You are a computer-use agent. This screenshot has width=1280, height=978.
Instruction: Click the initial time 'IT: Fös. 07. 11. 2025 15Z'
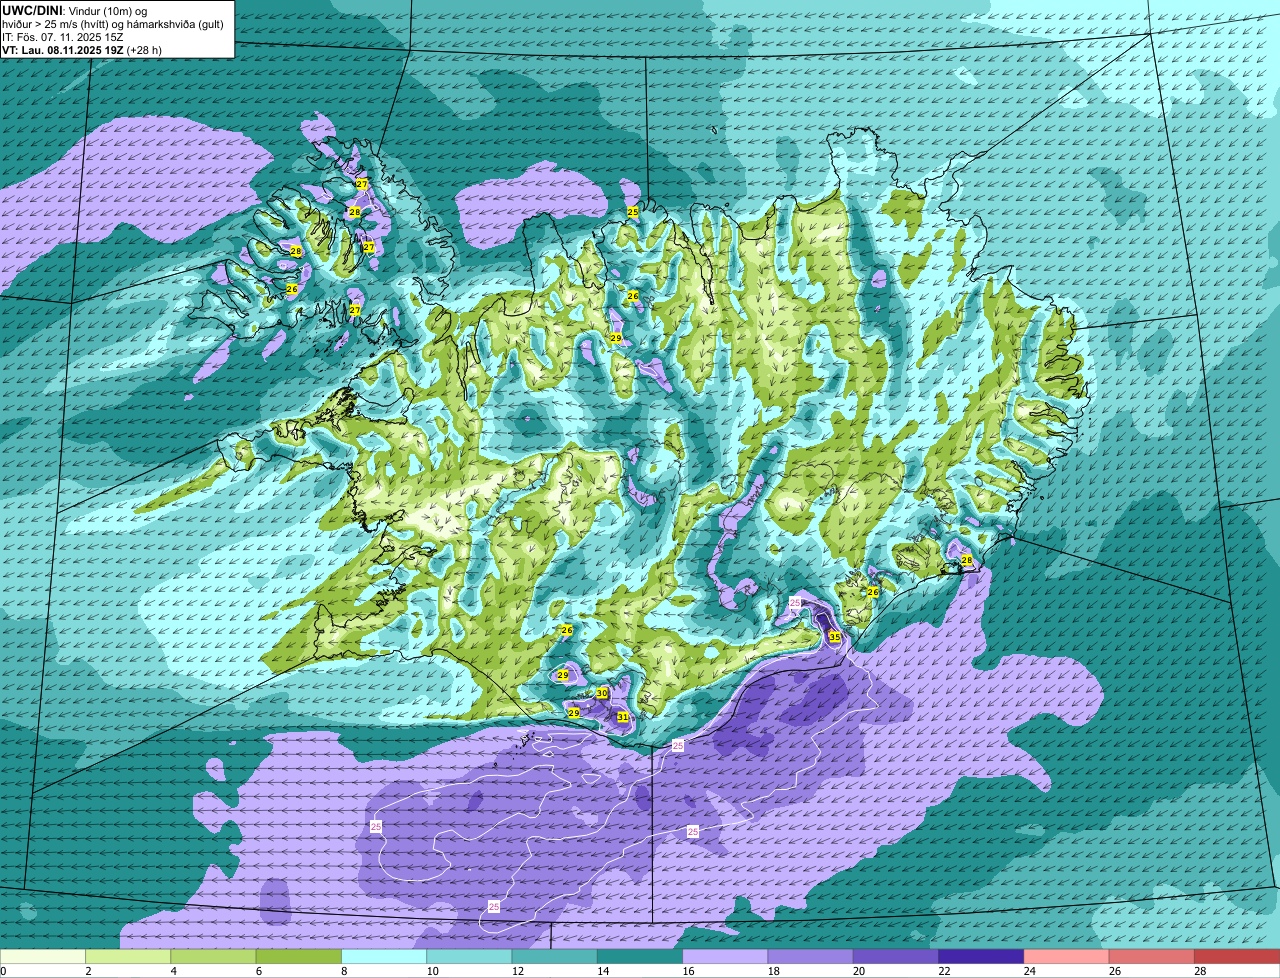click(x=62, y=36)
